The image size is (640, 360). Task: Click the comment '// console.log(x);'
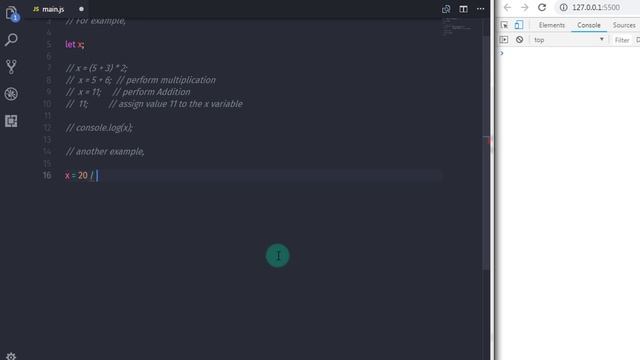(x=99, y=128)
